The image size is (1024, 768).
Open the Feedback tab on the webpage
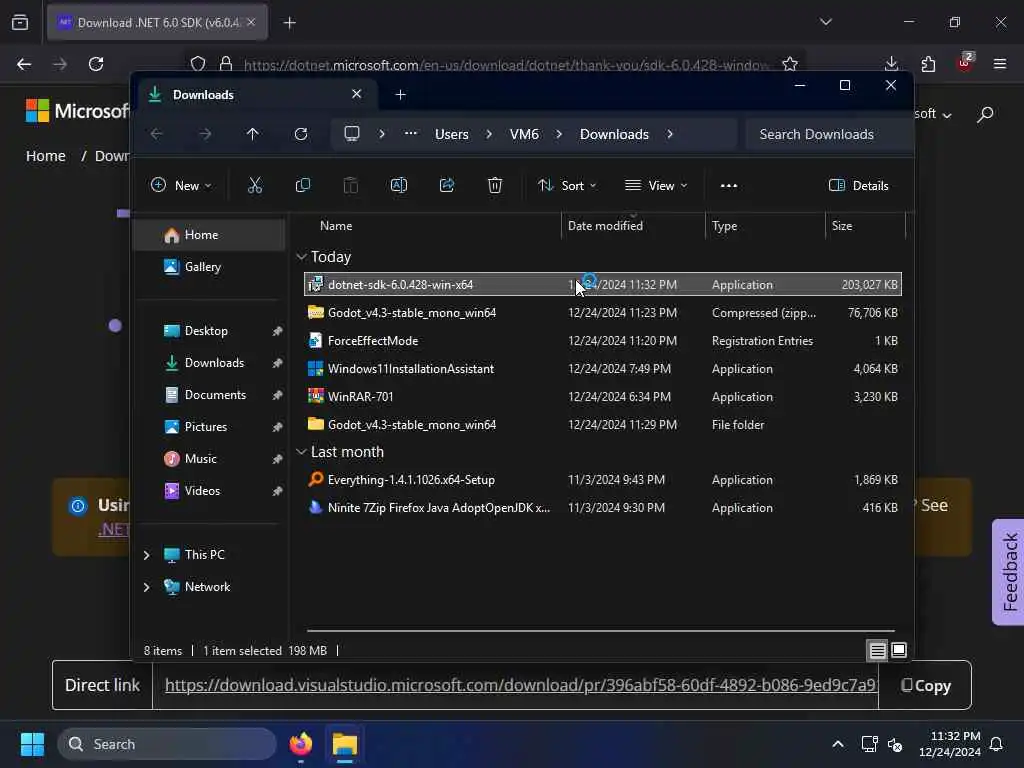click(1008, 572)
